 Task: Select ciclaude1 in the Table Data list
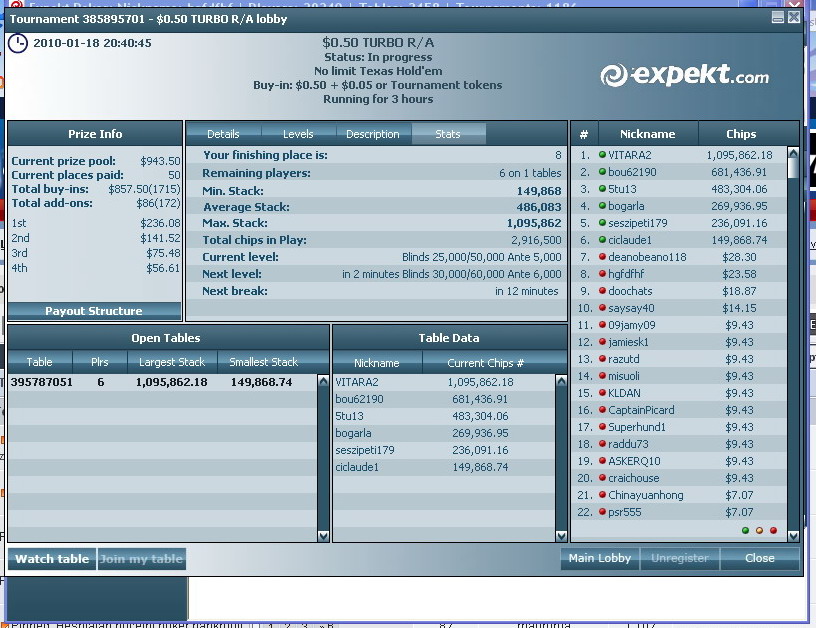(444, 467)
